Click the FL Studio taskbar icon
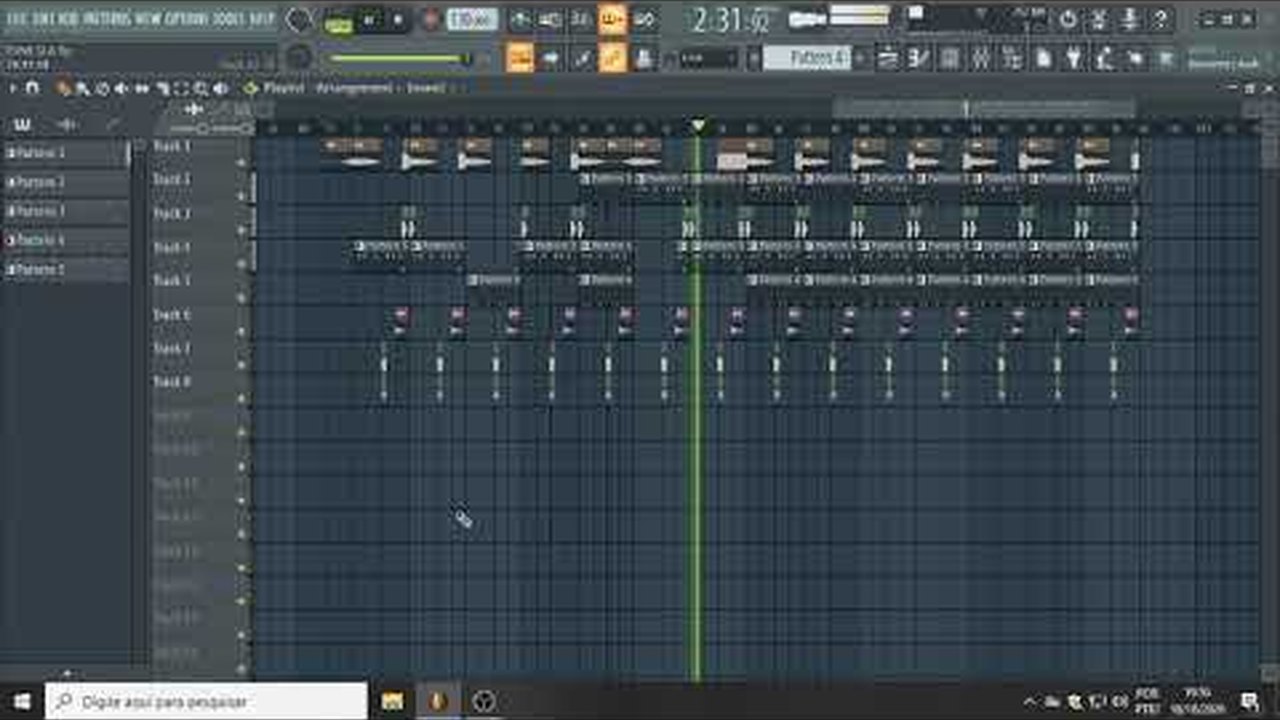 click(x=438, y=701)
